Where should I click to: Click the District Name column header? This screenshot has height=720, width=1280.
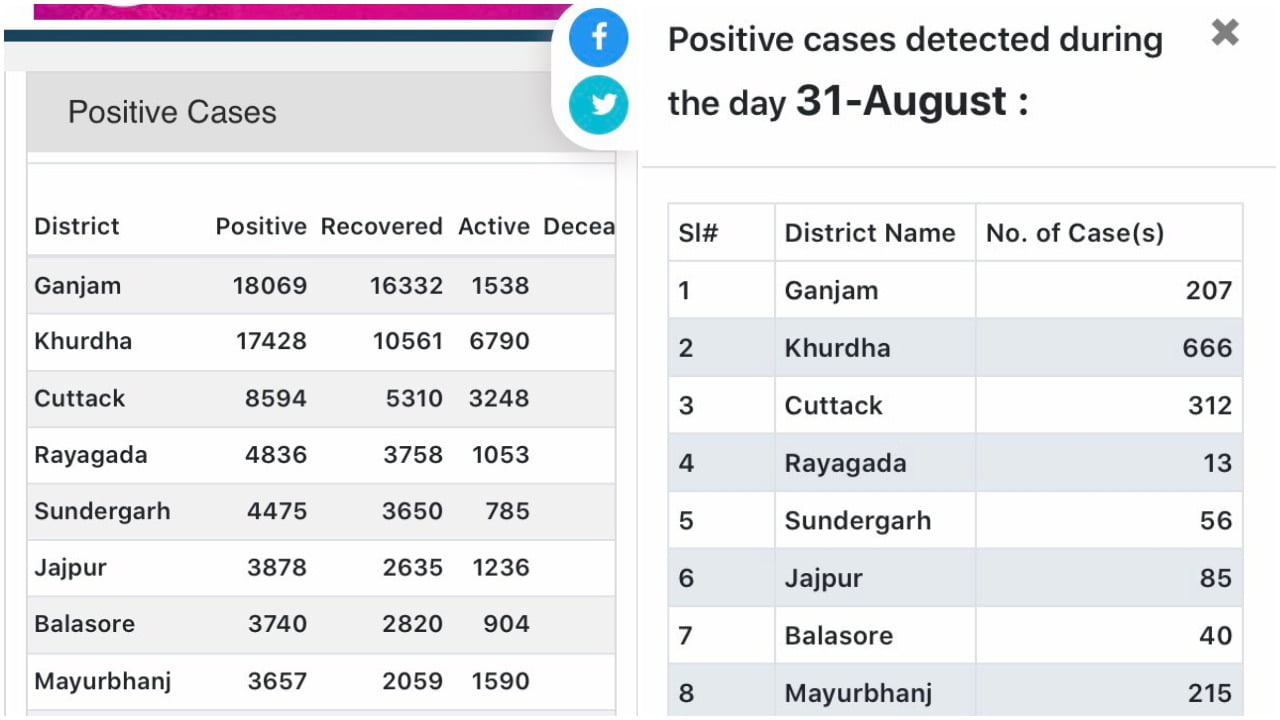(869, 233)
